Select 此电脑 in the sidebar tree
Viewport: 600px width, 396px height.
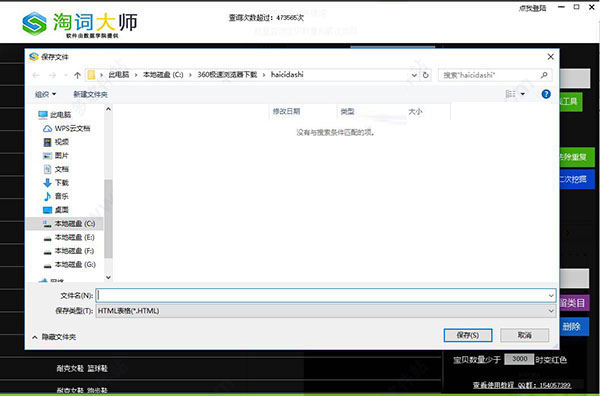coord(55,115)
